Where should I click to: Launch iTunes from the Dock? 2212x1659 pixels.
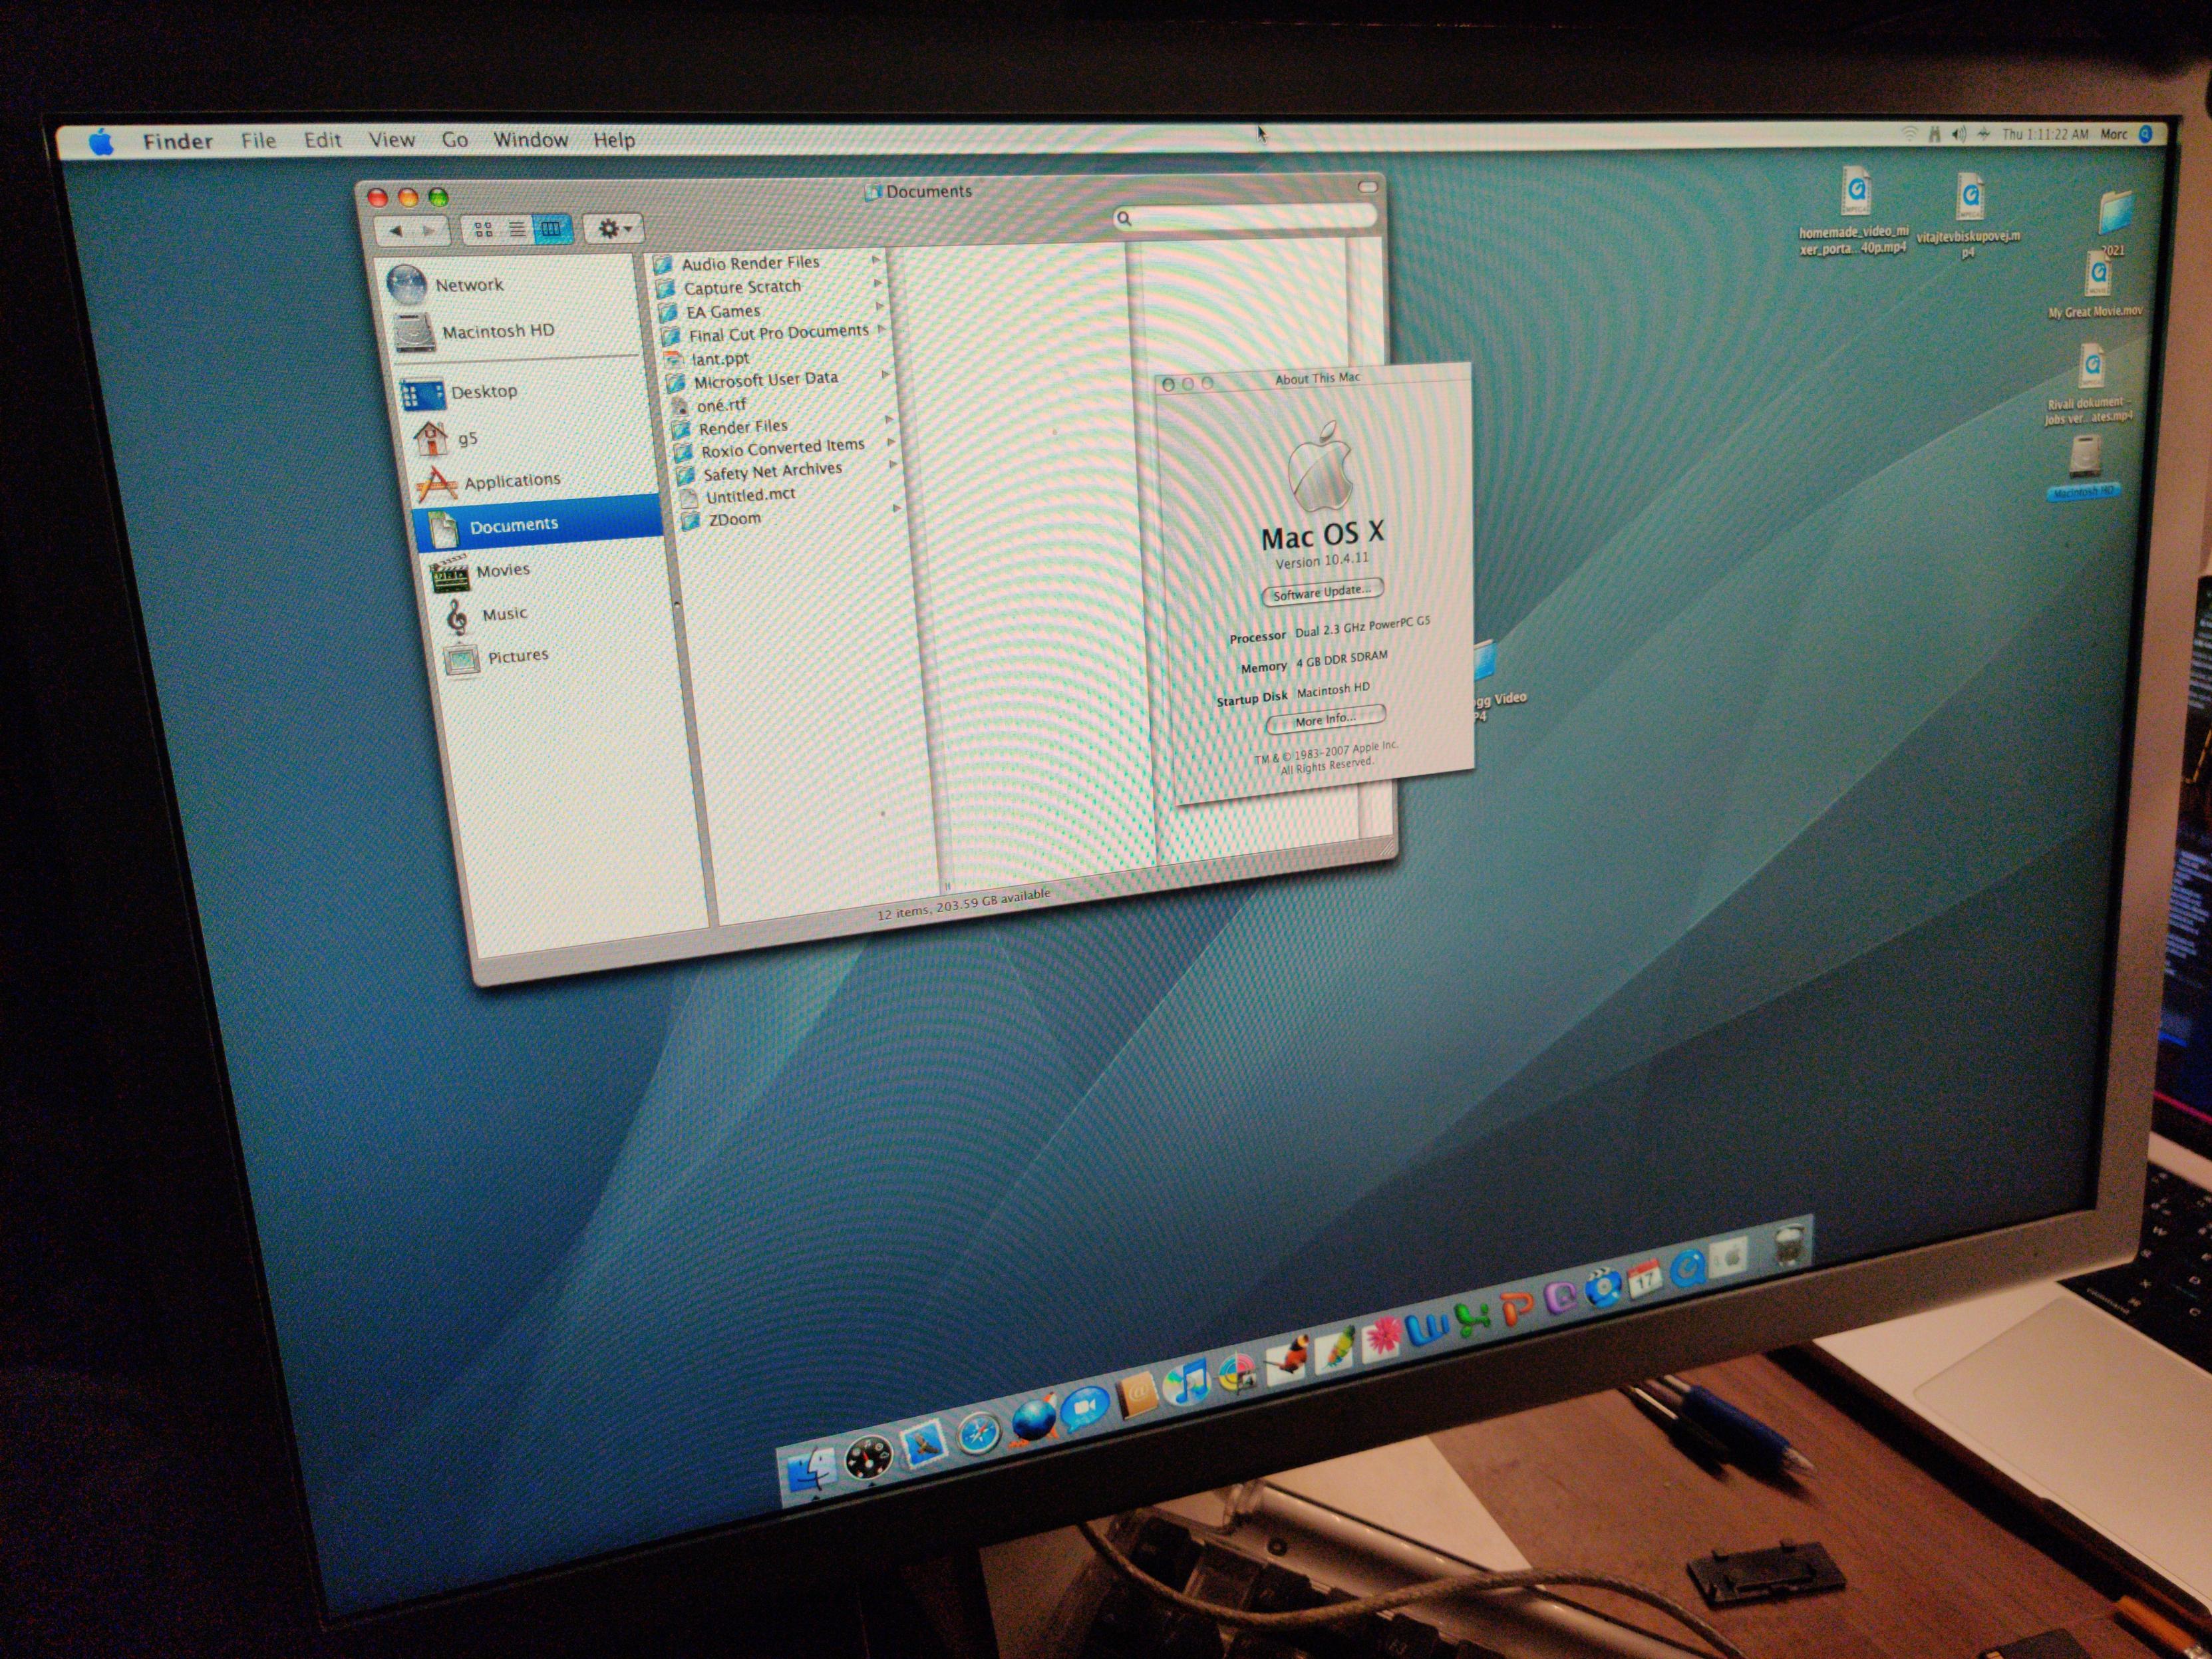click(x=1187, y=1384)
